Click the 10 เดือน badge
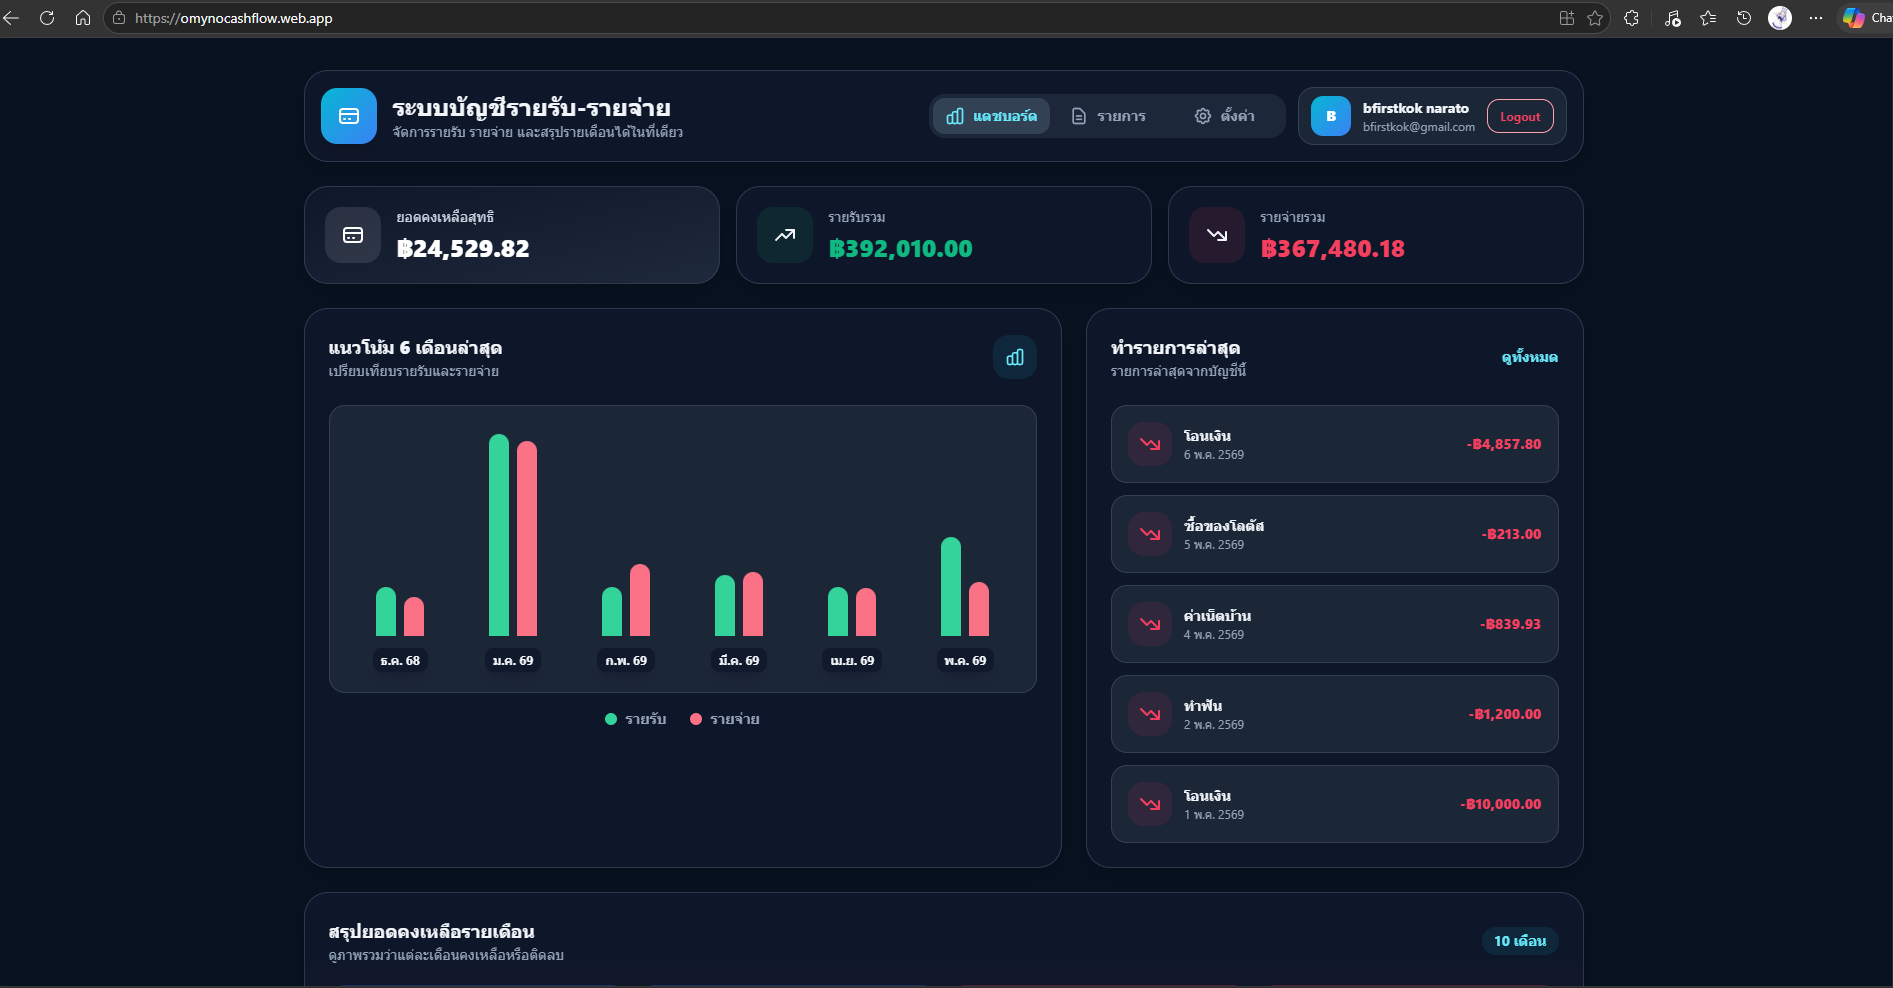This screenshot has width=1893, height=988. [1520, 941]
